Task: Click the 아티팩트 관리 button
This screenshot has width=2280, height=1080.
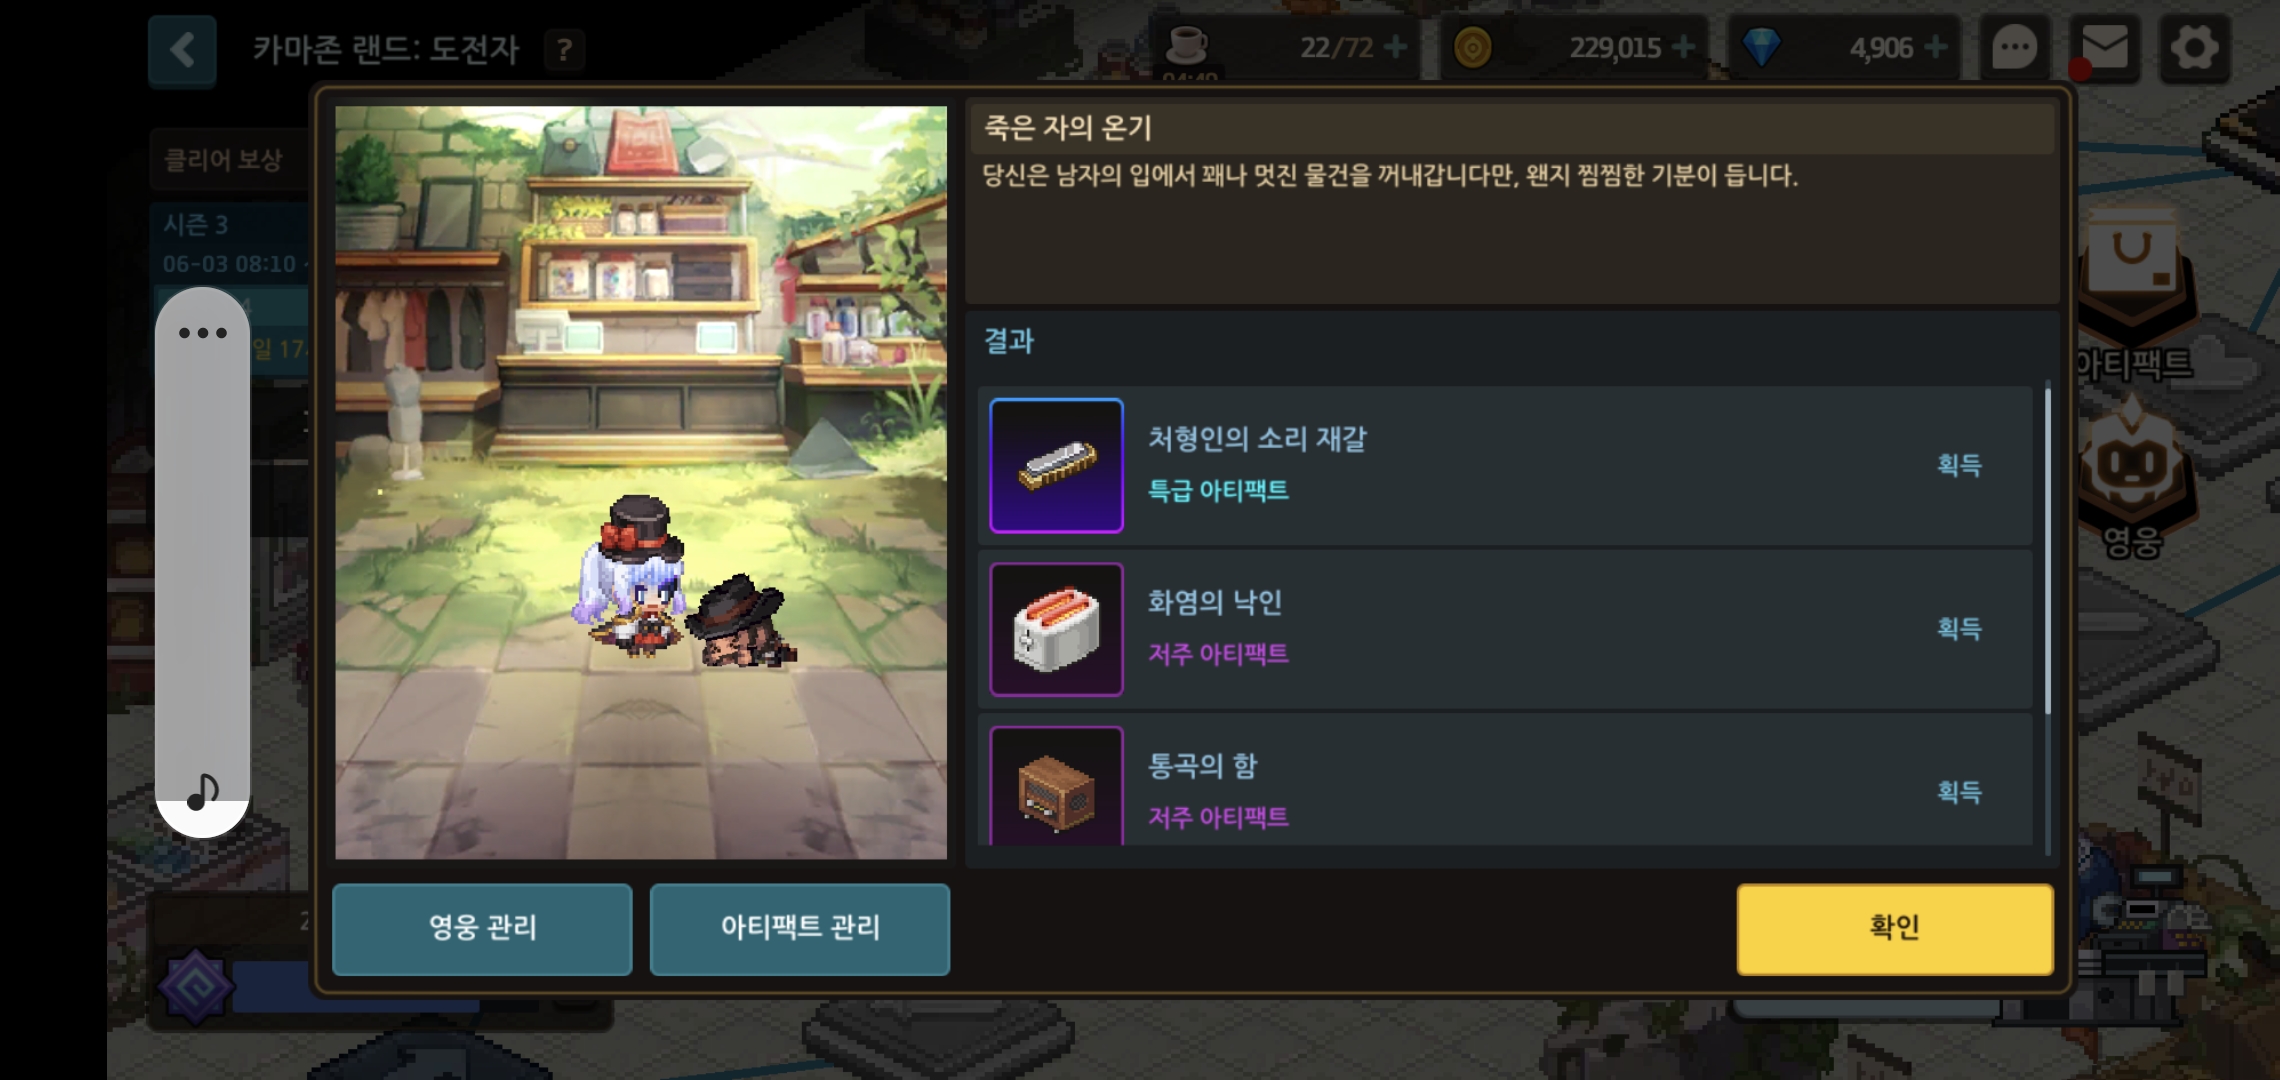Action: [800, 929]
